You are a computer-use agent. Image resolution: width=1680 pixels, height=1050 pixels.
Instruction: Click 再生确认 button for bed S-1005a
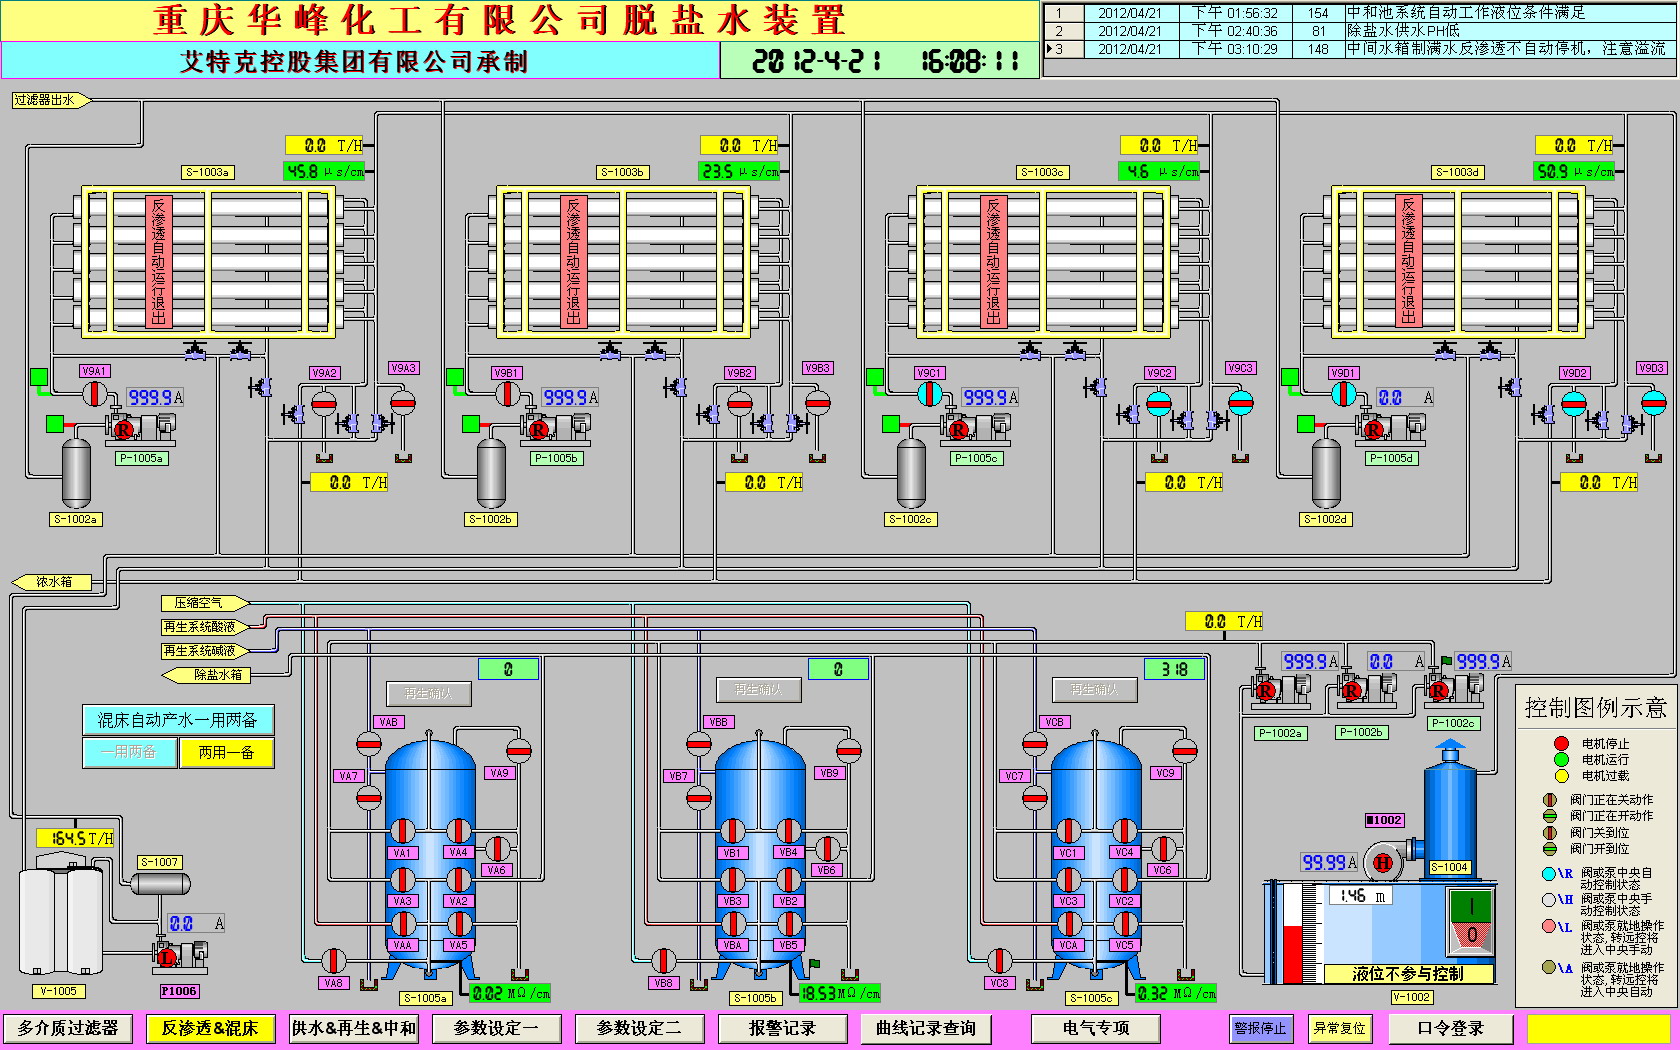click(x=428, y=693)
